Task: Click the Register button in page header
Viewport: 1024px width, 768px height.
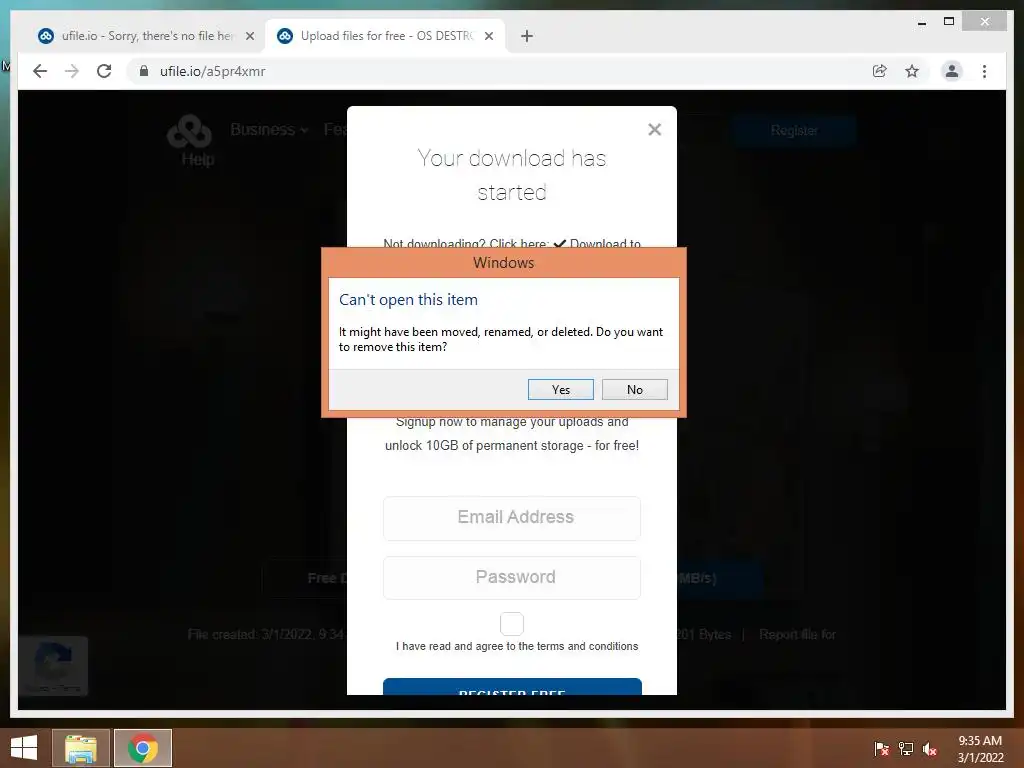Action: 794,131
